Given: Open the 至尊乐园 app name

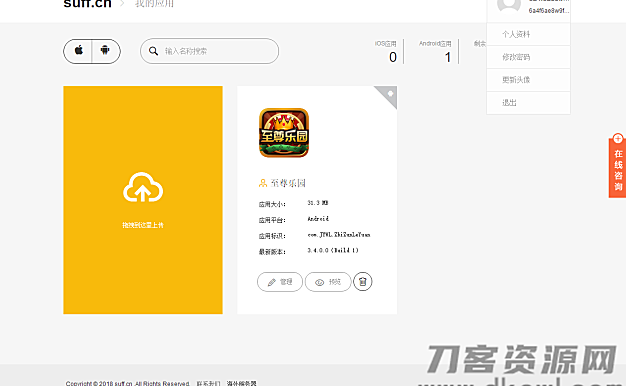Looking at the screenshot, I should point(288,183).
